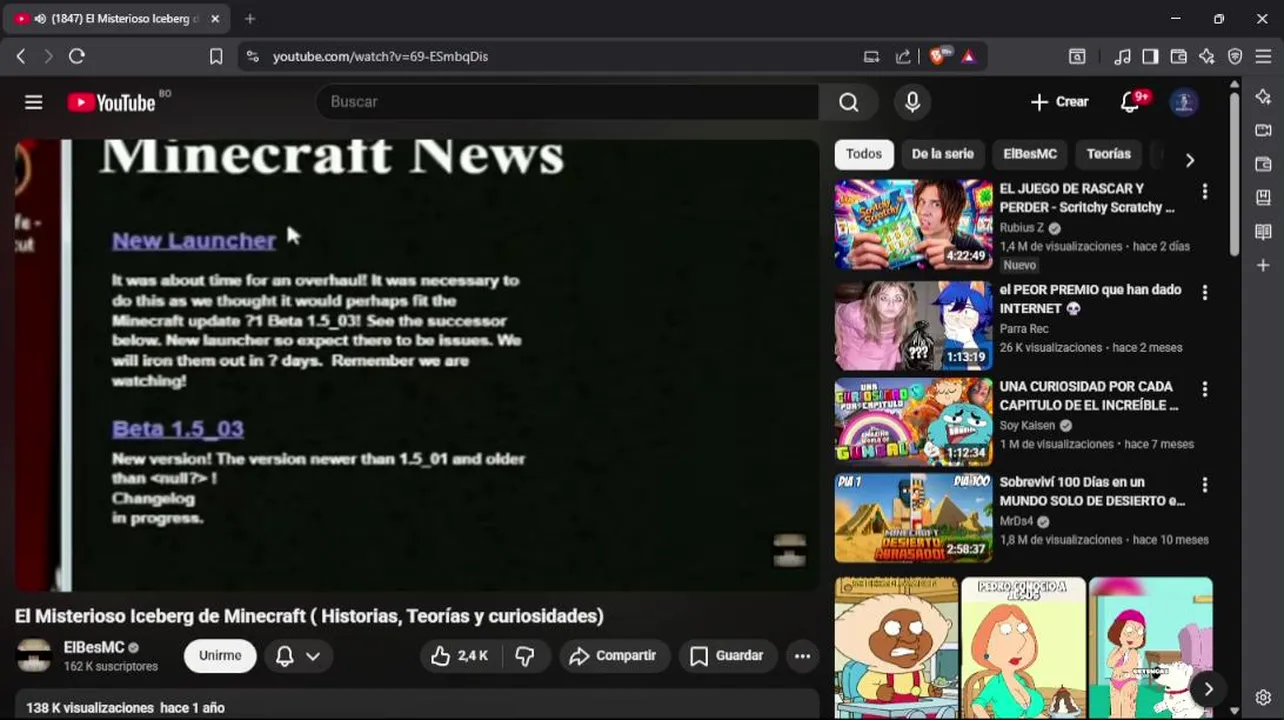Open the ElBesMC channel name link
Screen dimensions: 1284x720
[x=94, y=648]
